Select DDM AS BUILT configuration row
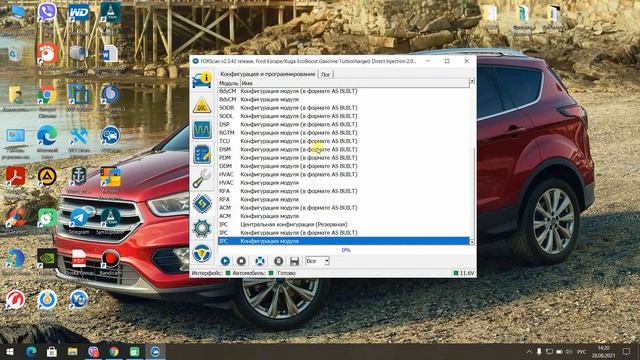 (x=344, y=166)
